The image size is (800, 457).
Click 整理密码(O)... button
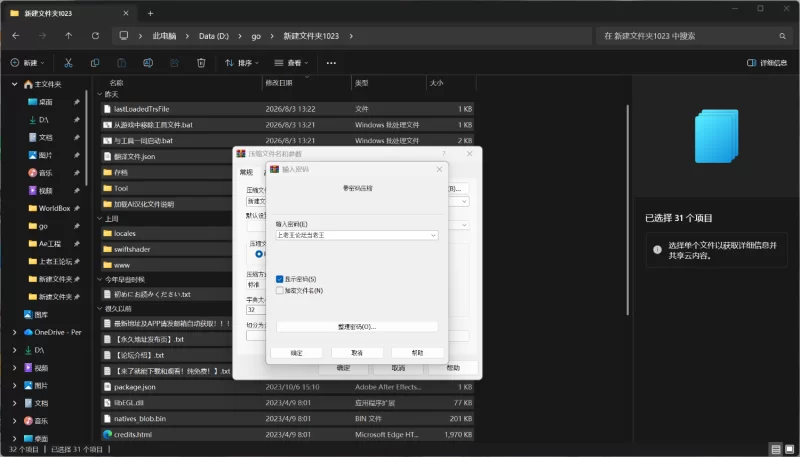pyautogui.click(x=357, y=327)
